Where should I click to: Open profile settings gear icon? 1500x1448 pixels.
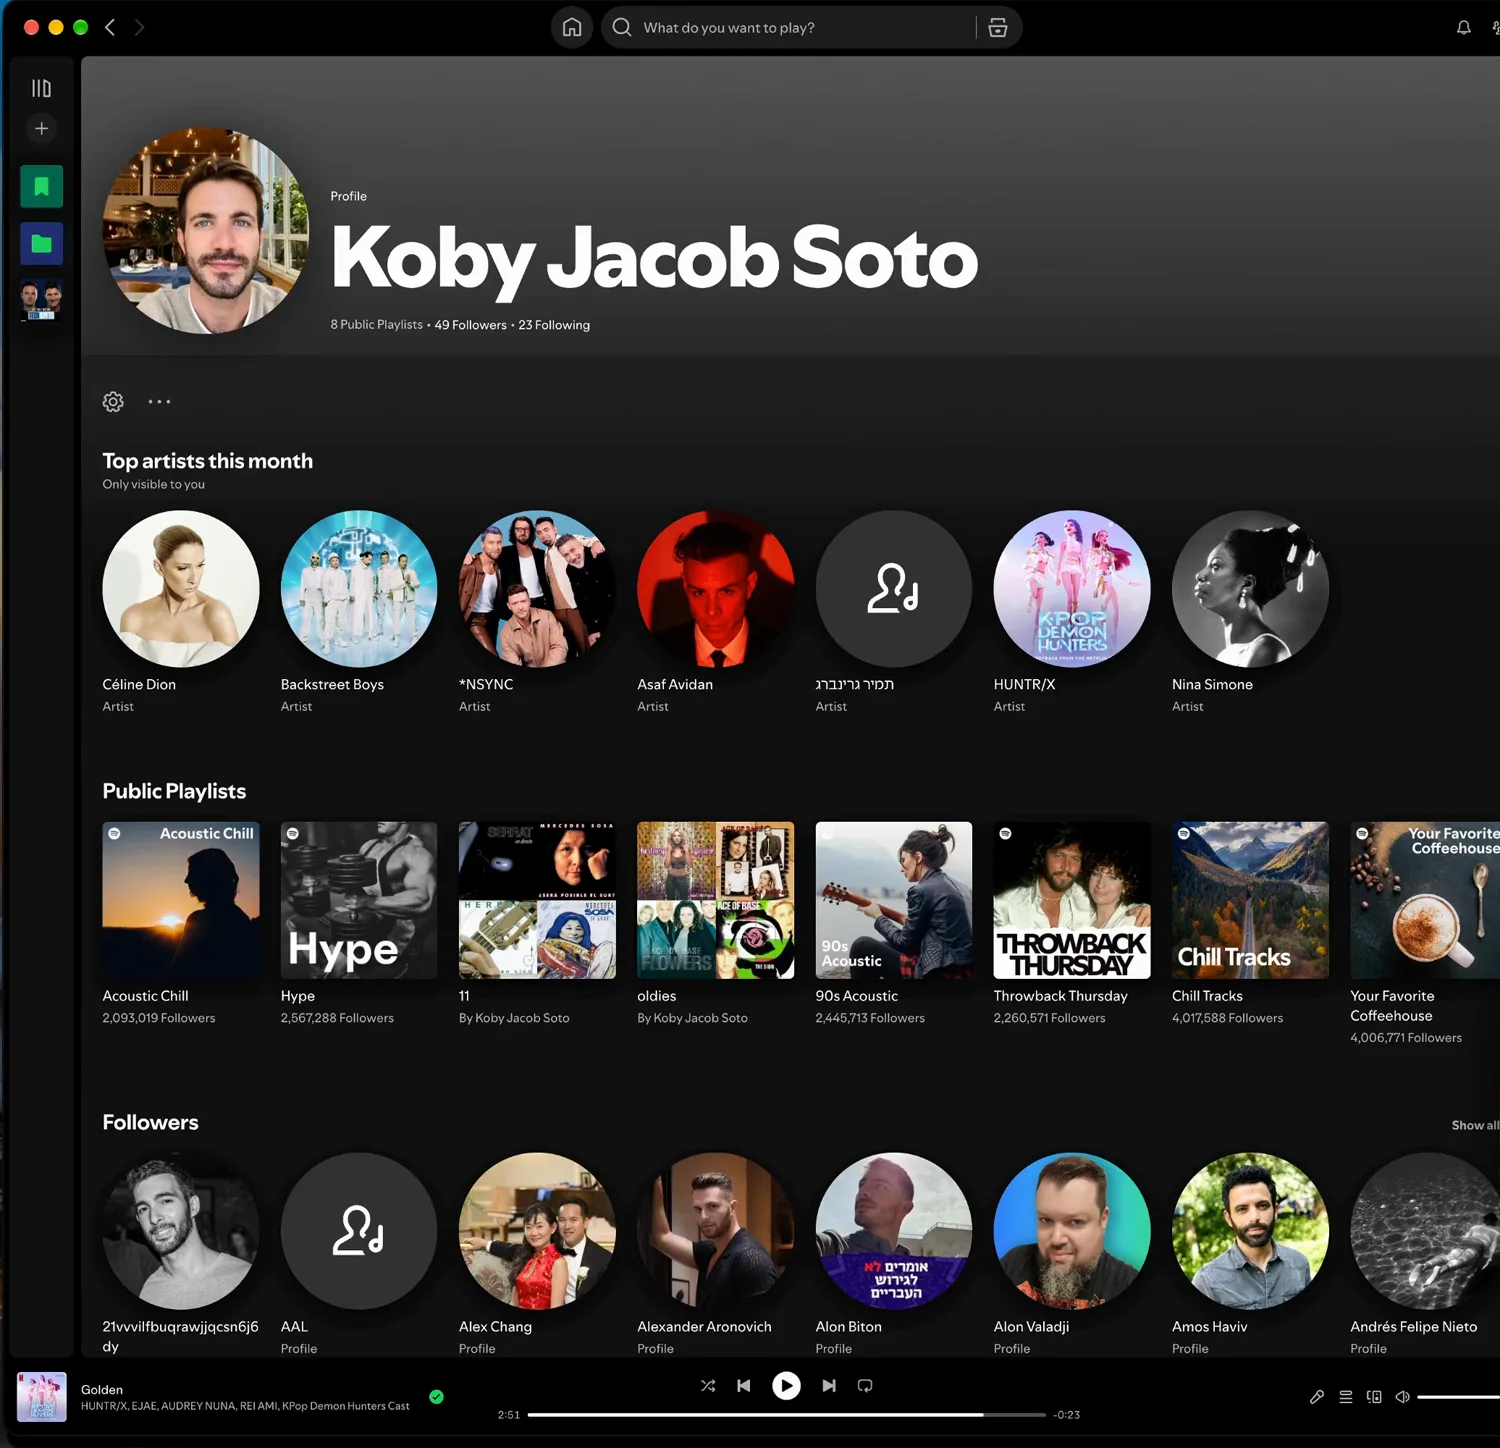[113, 401]
